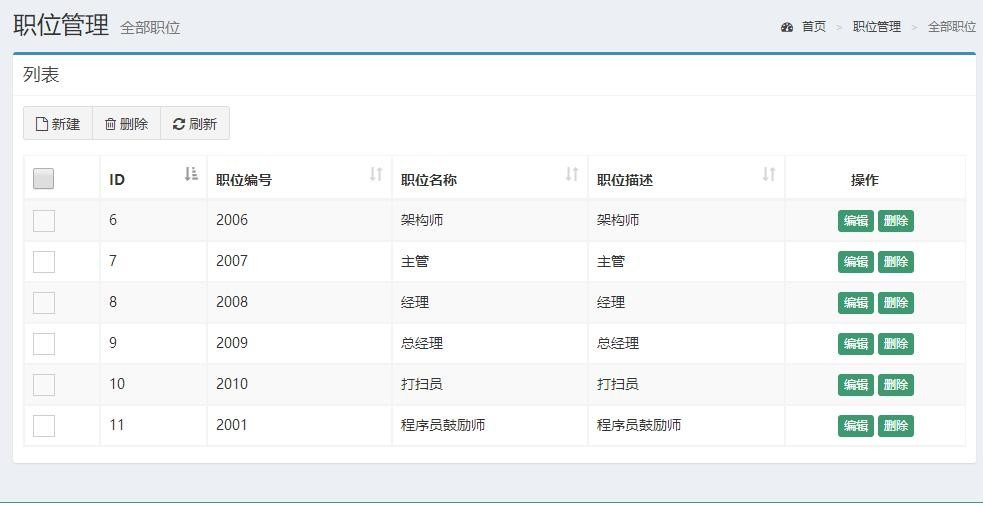The image size is (983, 506).
Task: Sort by 职位名称 column arrows
Action: [572, 174]
